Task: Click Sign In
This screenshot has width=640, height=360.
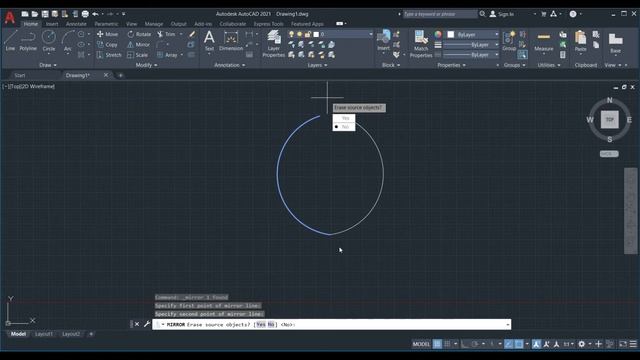Action: pos(502,14)
